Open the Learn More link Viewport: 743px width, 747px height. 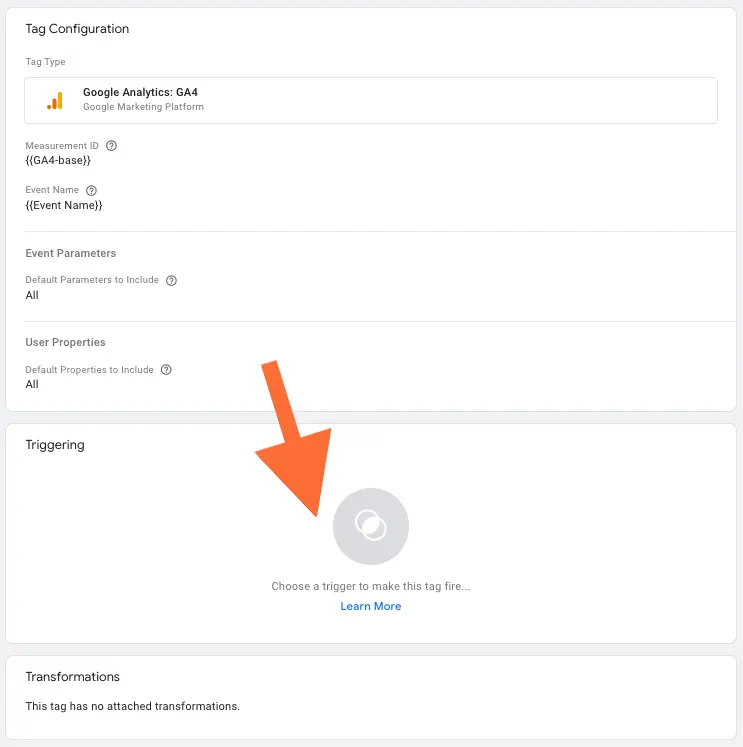pos(371,606)
